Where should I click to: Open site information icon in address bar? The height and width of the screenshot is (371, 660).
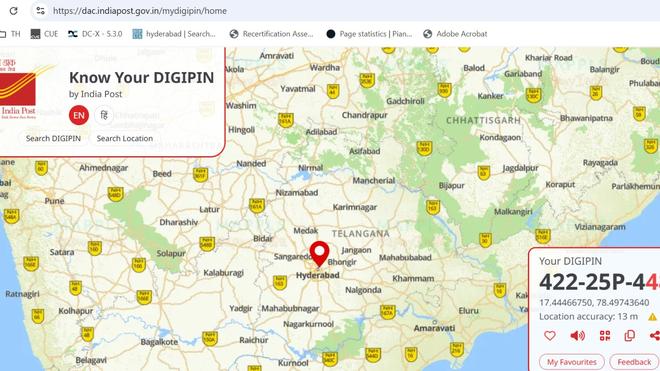coord(40,11)
